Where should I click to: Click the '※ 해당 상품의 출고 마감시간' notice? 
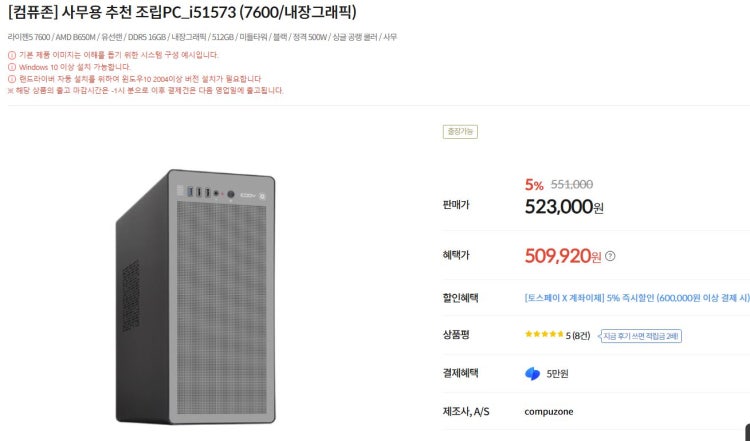point(145,90)
